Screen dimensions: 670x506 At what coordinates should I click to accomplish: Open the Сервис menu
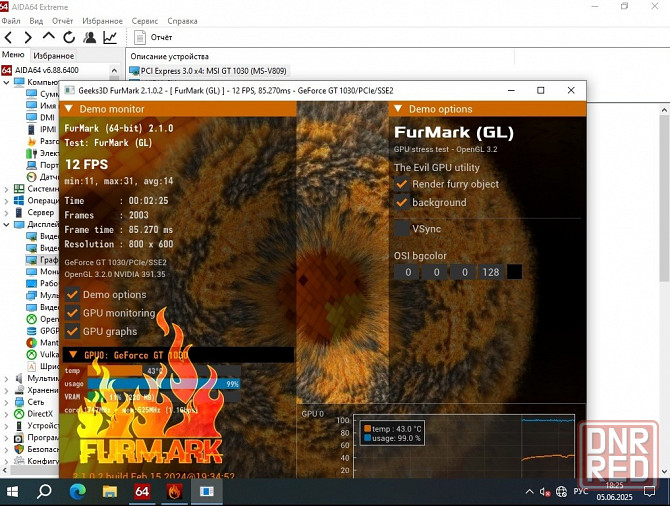pyautogui.click(x=144, y=20)
